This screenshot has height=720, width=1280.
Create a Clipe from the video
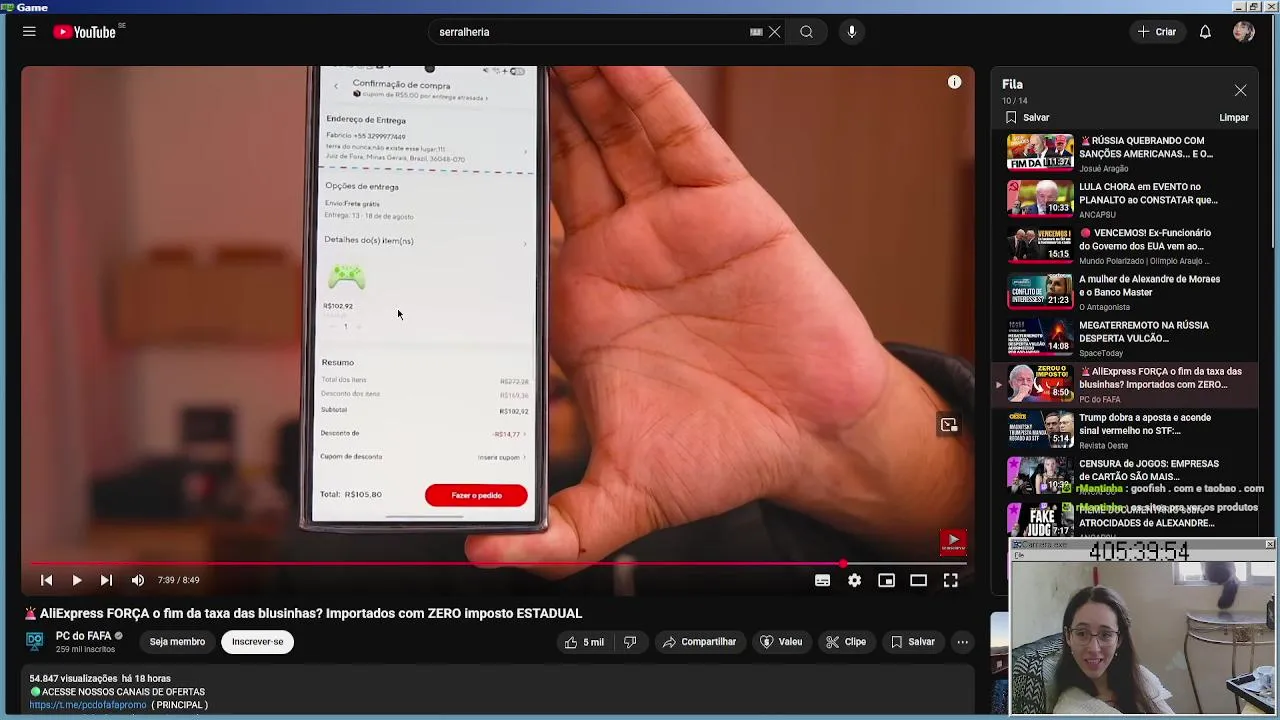click(846, 642)
